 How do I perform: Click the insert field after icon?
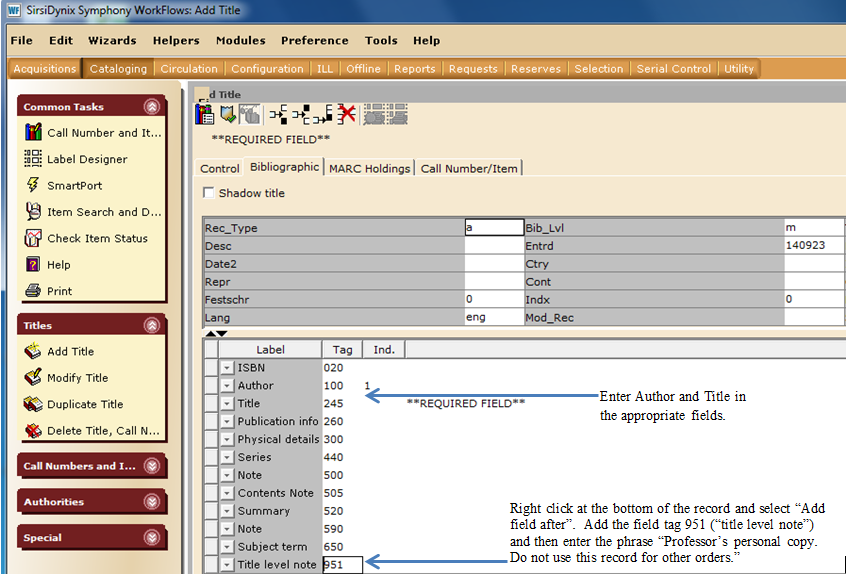pyautogui.click(x=301, y=114)
